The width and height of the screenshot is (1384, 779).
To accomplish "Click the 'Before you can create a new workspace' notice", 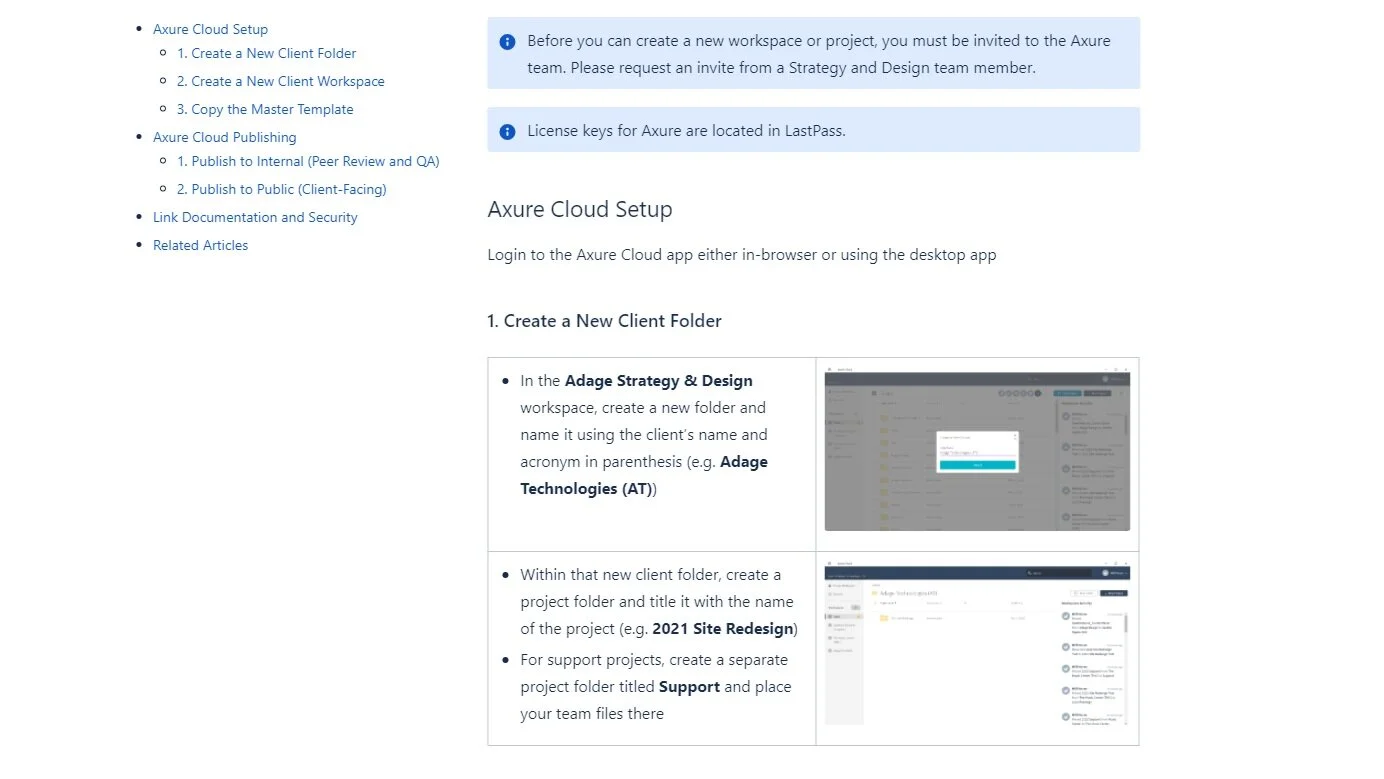I will [x=818, y=55].
